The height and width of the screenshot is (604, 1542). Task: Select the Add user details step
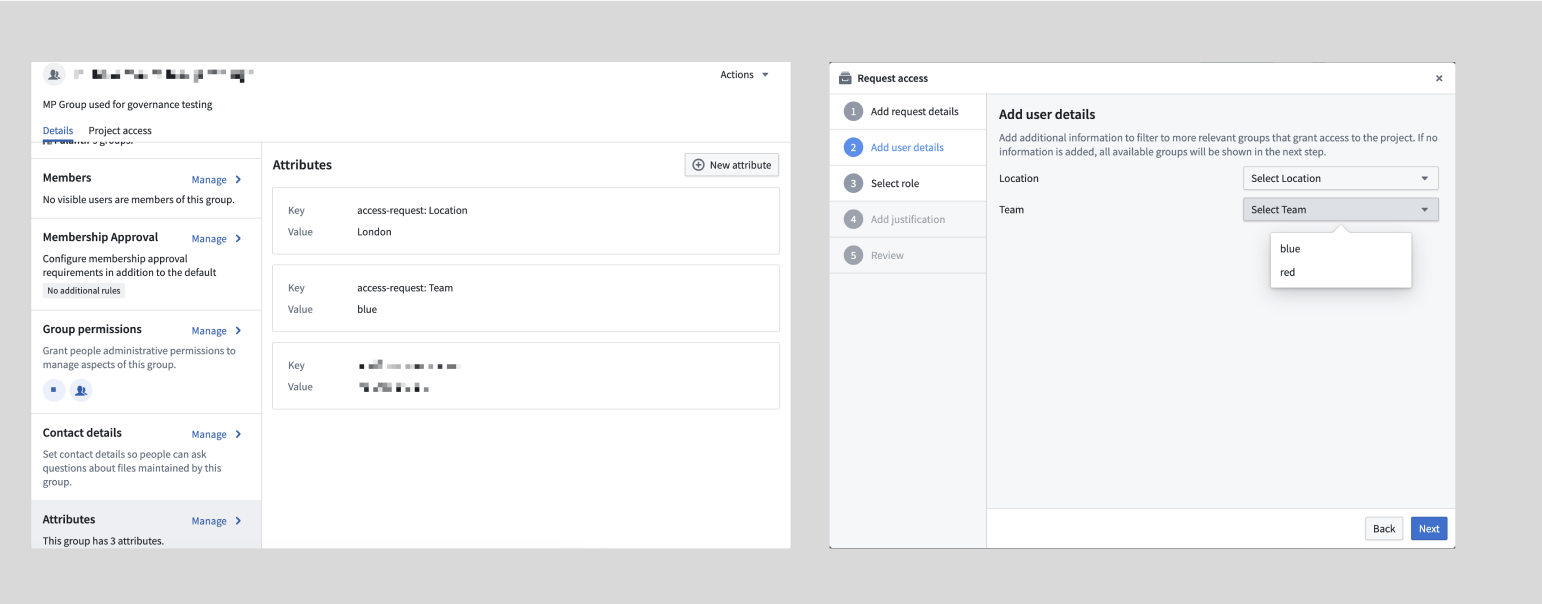[908, 147]
